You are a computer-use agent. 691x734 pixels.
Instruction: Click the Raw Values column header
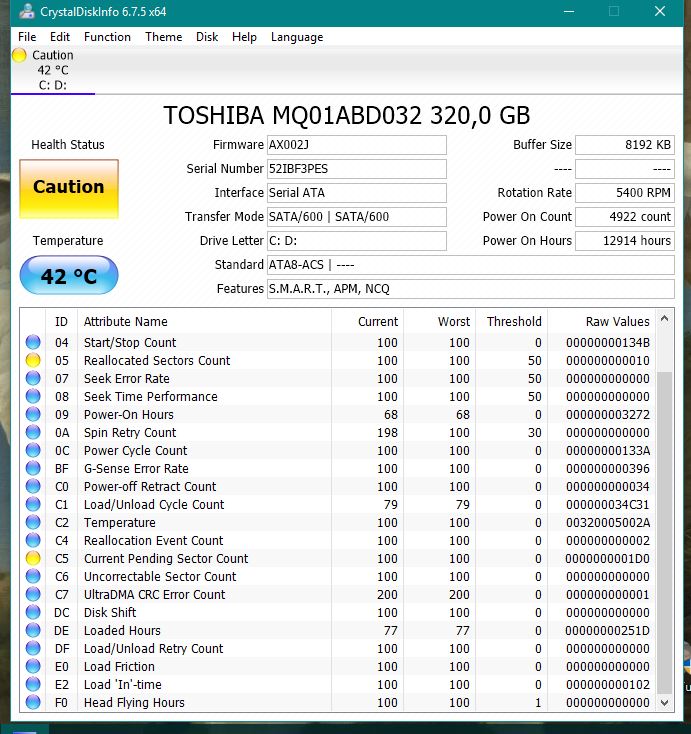602,322
